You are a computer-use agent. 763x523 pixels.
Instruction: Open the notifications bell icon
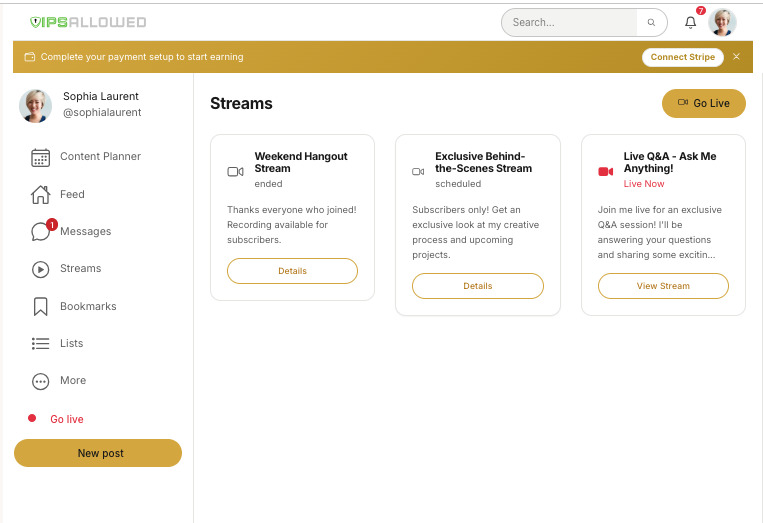(x=690, y=23)
